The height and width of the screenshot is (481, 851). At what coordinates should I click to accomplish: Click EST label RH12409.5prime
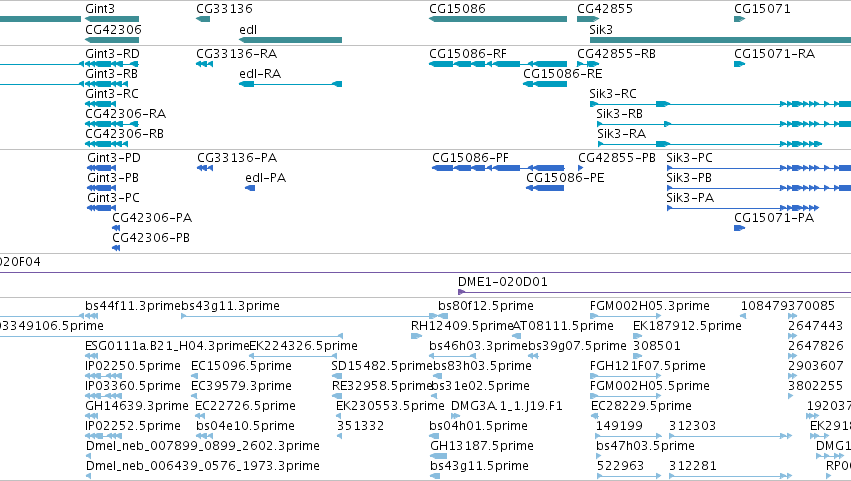coord(462,326)
